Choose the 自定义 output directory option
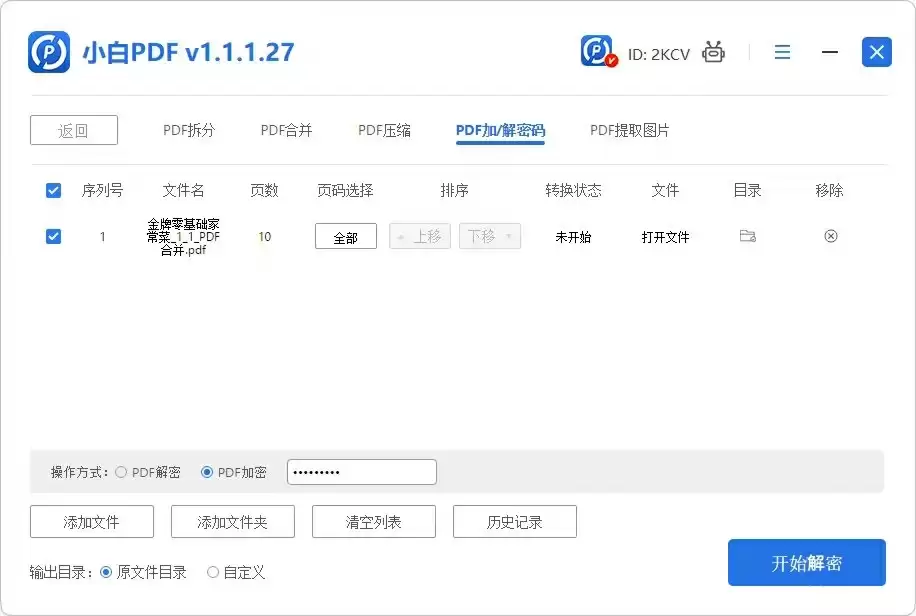Screen dimensions: 916x616 click(x=212, y=572)
